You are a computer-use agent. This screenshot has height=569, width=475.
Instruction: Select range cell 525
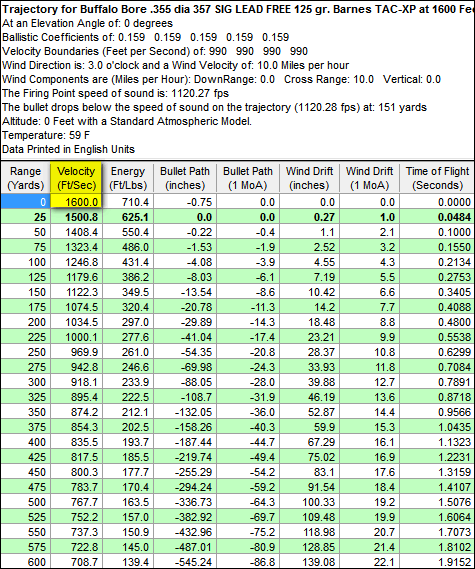tap(25, 517)
